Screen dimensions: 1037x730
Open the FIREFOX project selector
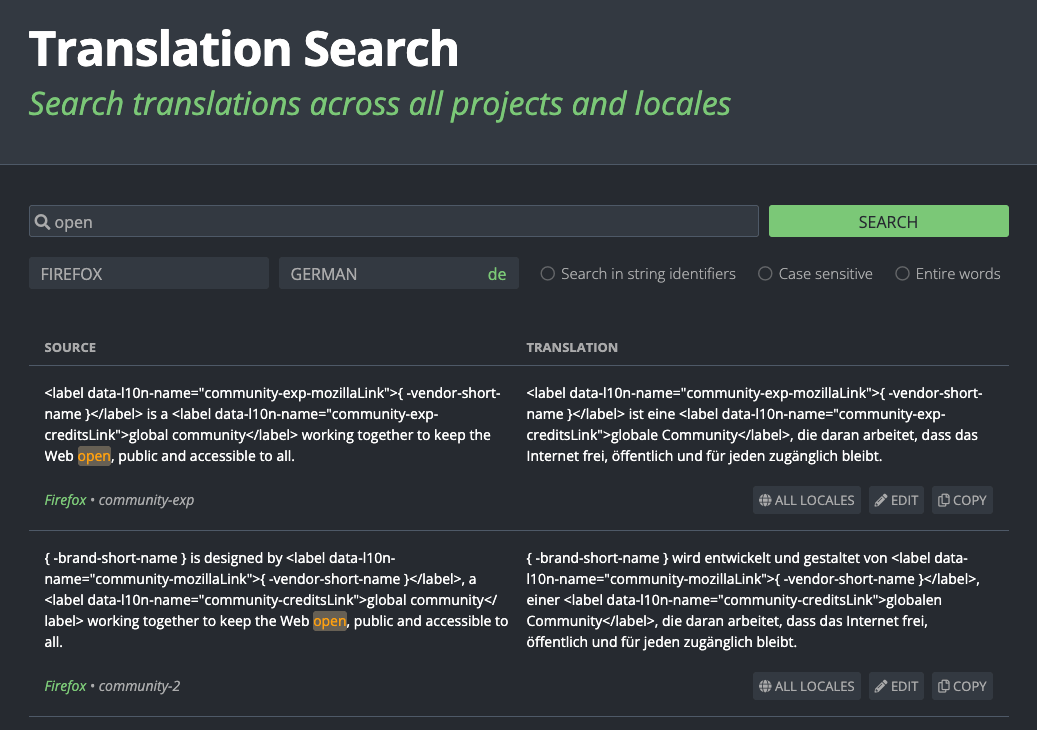[x=148, y=272]
